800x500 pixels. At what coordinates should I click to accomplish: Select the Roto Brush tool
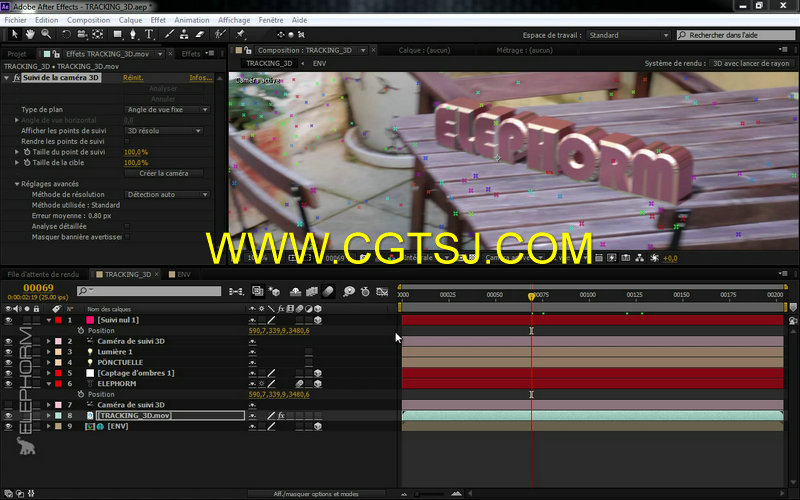tap(220, 34)
